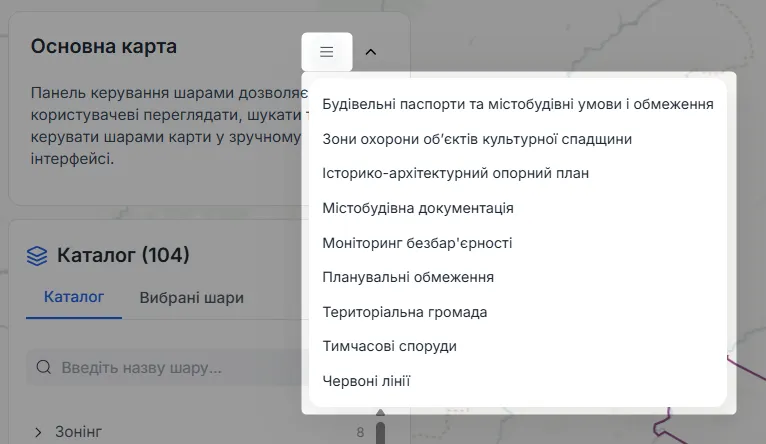766x444 pixels.
Task: Select Будівельні паспорти та містобудівні умови і обмеження
Action: pyautogui.click(x=518, y=104)
